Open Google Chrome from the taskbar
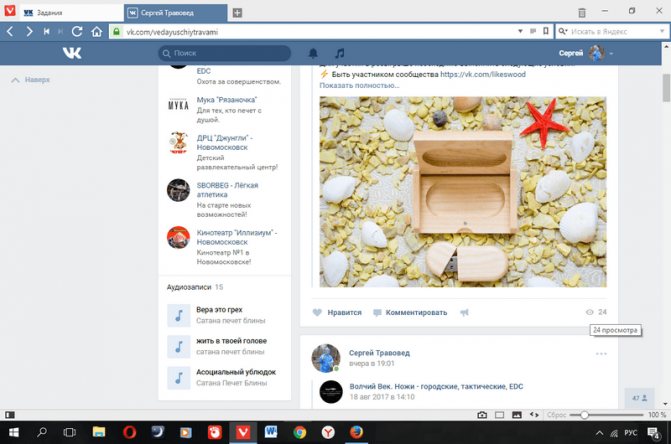The width and height of the screenshot is (671, 444). (300, 433)
